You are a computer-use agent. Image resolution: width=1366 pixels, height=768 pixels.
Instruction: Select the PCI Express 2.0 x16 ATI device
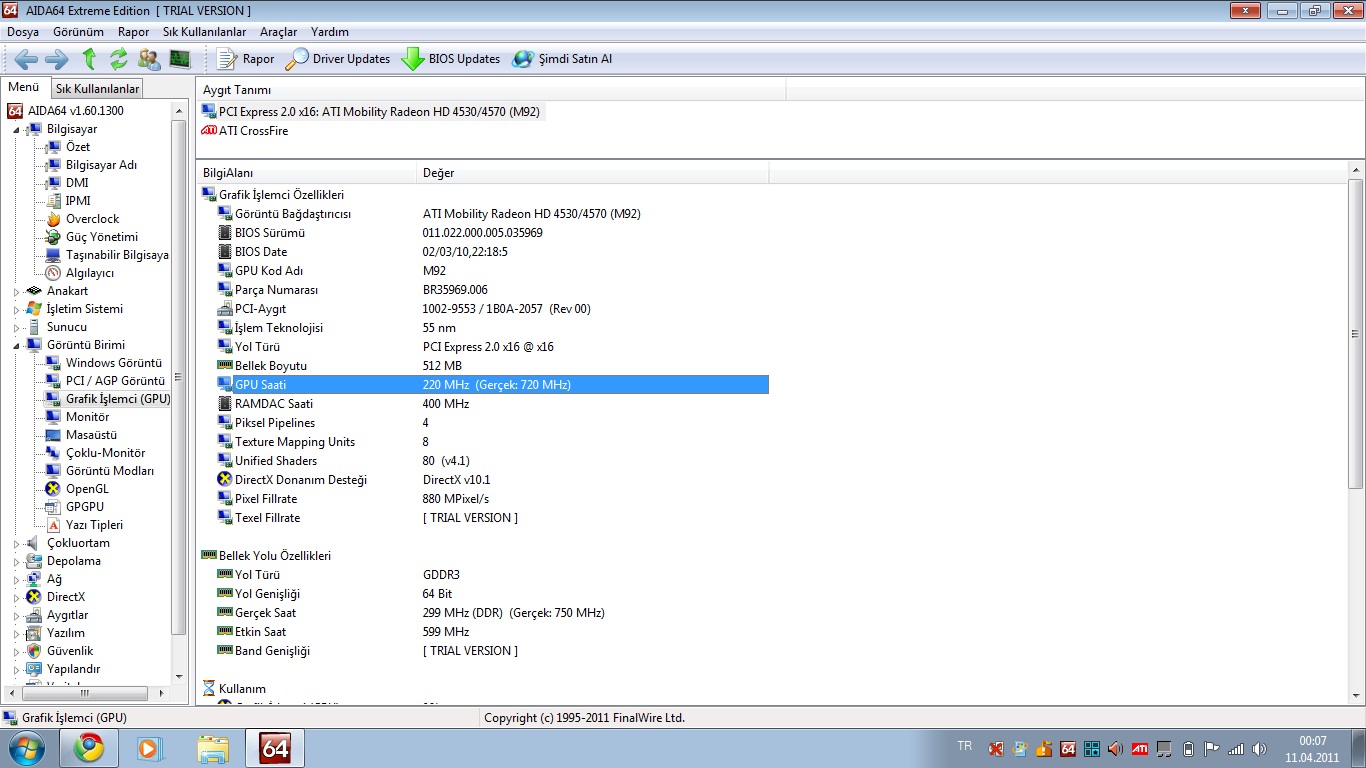coord(379,112)
